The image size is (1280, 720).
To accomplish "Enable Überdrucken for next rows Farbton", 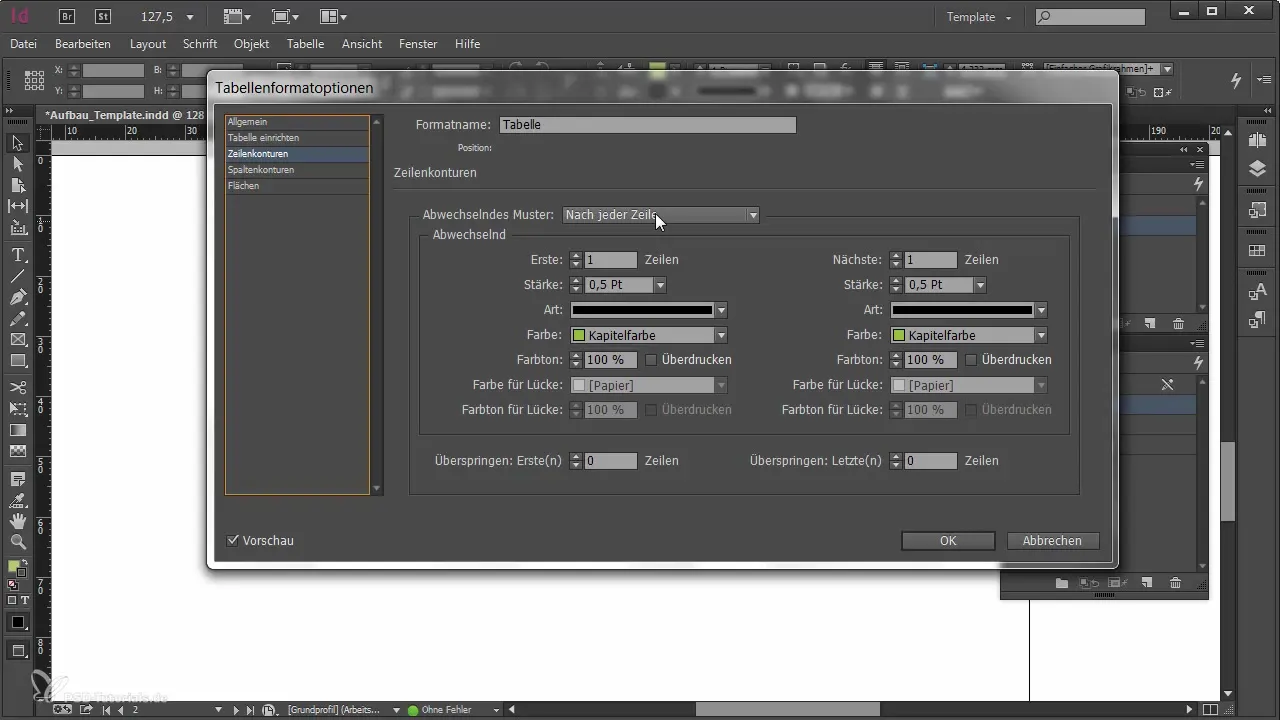I will coord(971,359).
